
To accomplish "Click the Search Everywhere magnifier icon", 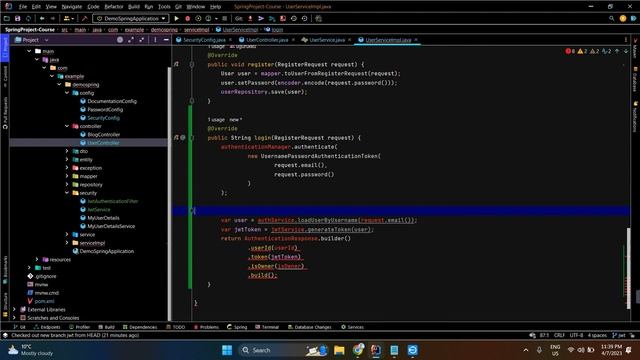I will click(x=611, y=18).
